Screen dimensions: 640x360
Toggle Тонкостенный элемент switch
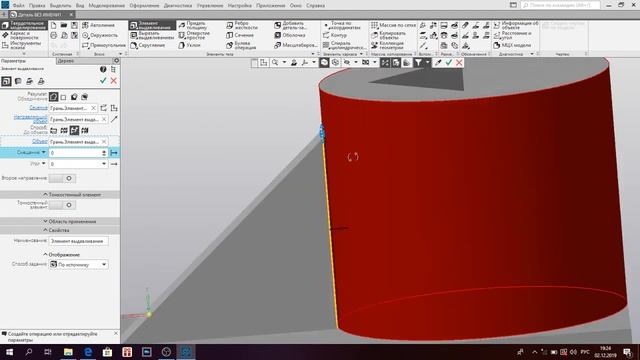(62, 205)
